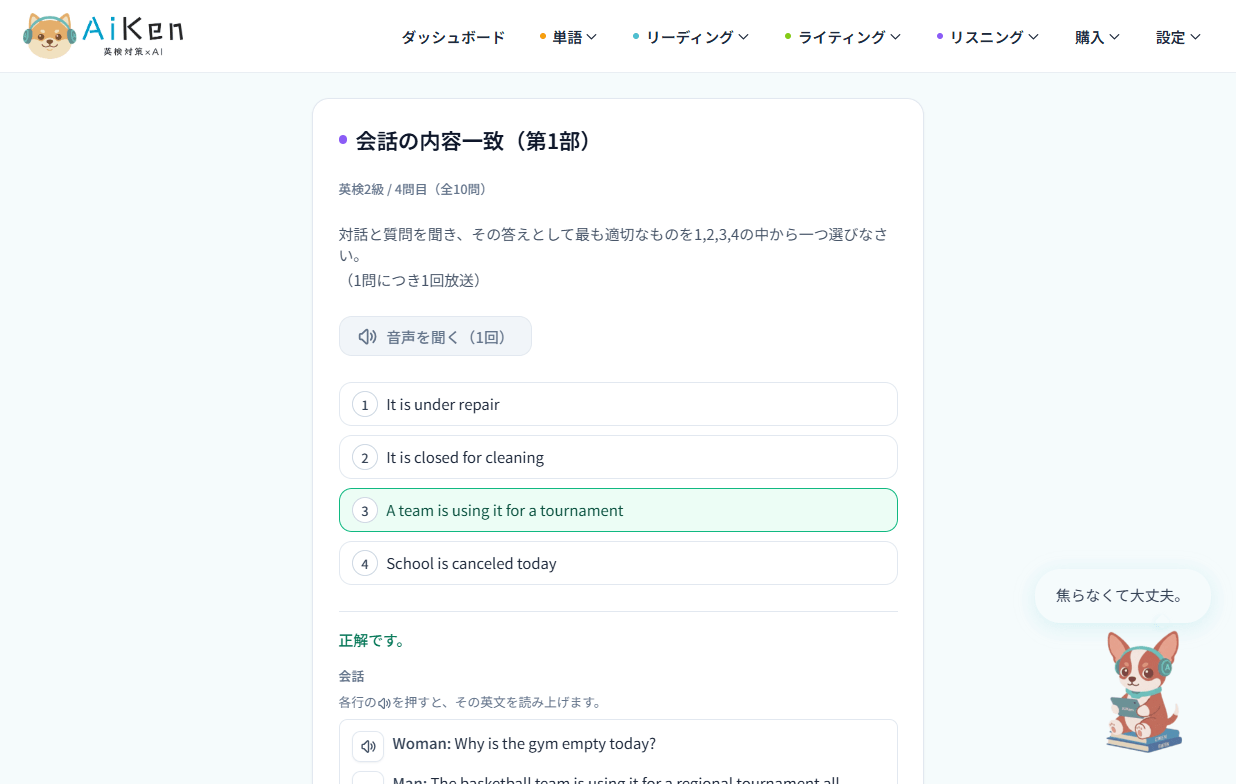Viewport: 1236px width, 784px height.
Task: Click the AiKen shiba dog logo
Action: point(103,36)
